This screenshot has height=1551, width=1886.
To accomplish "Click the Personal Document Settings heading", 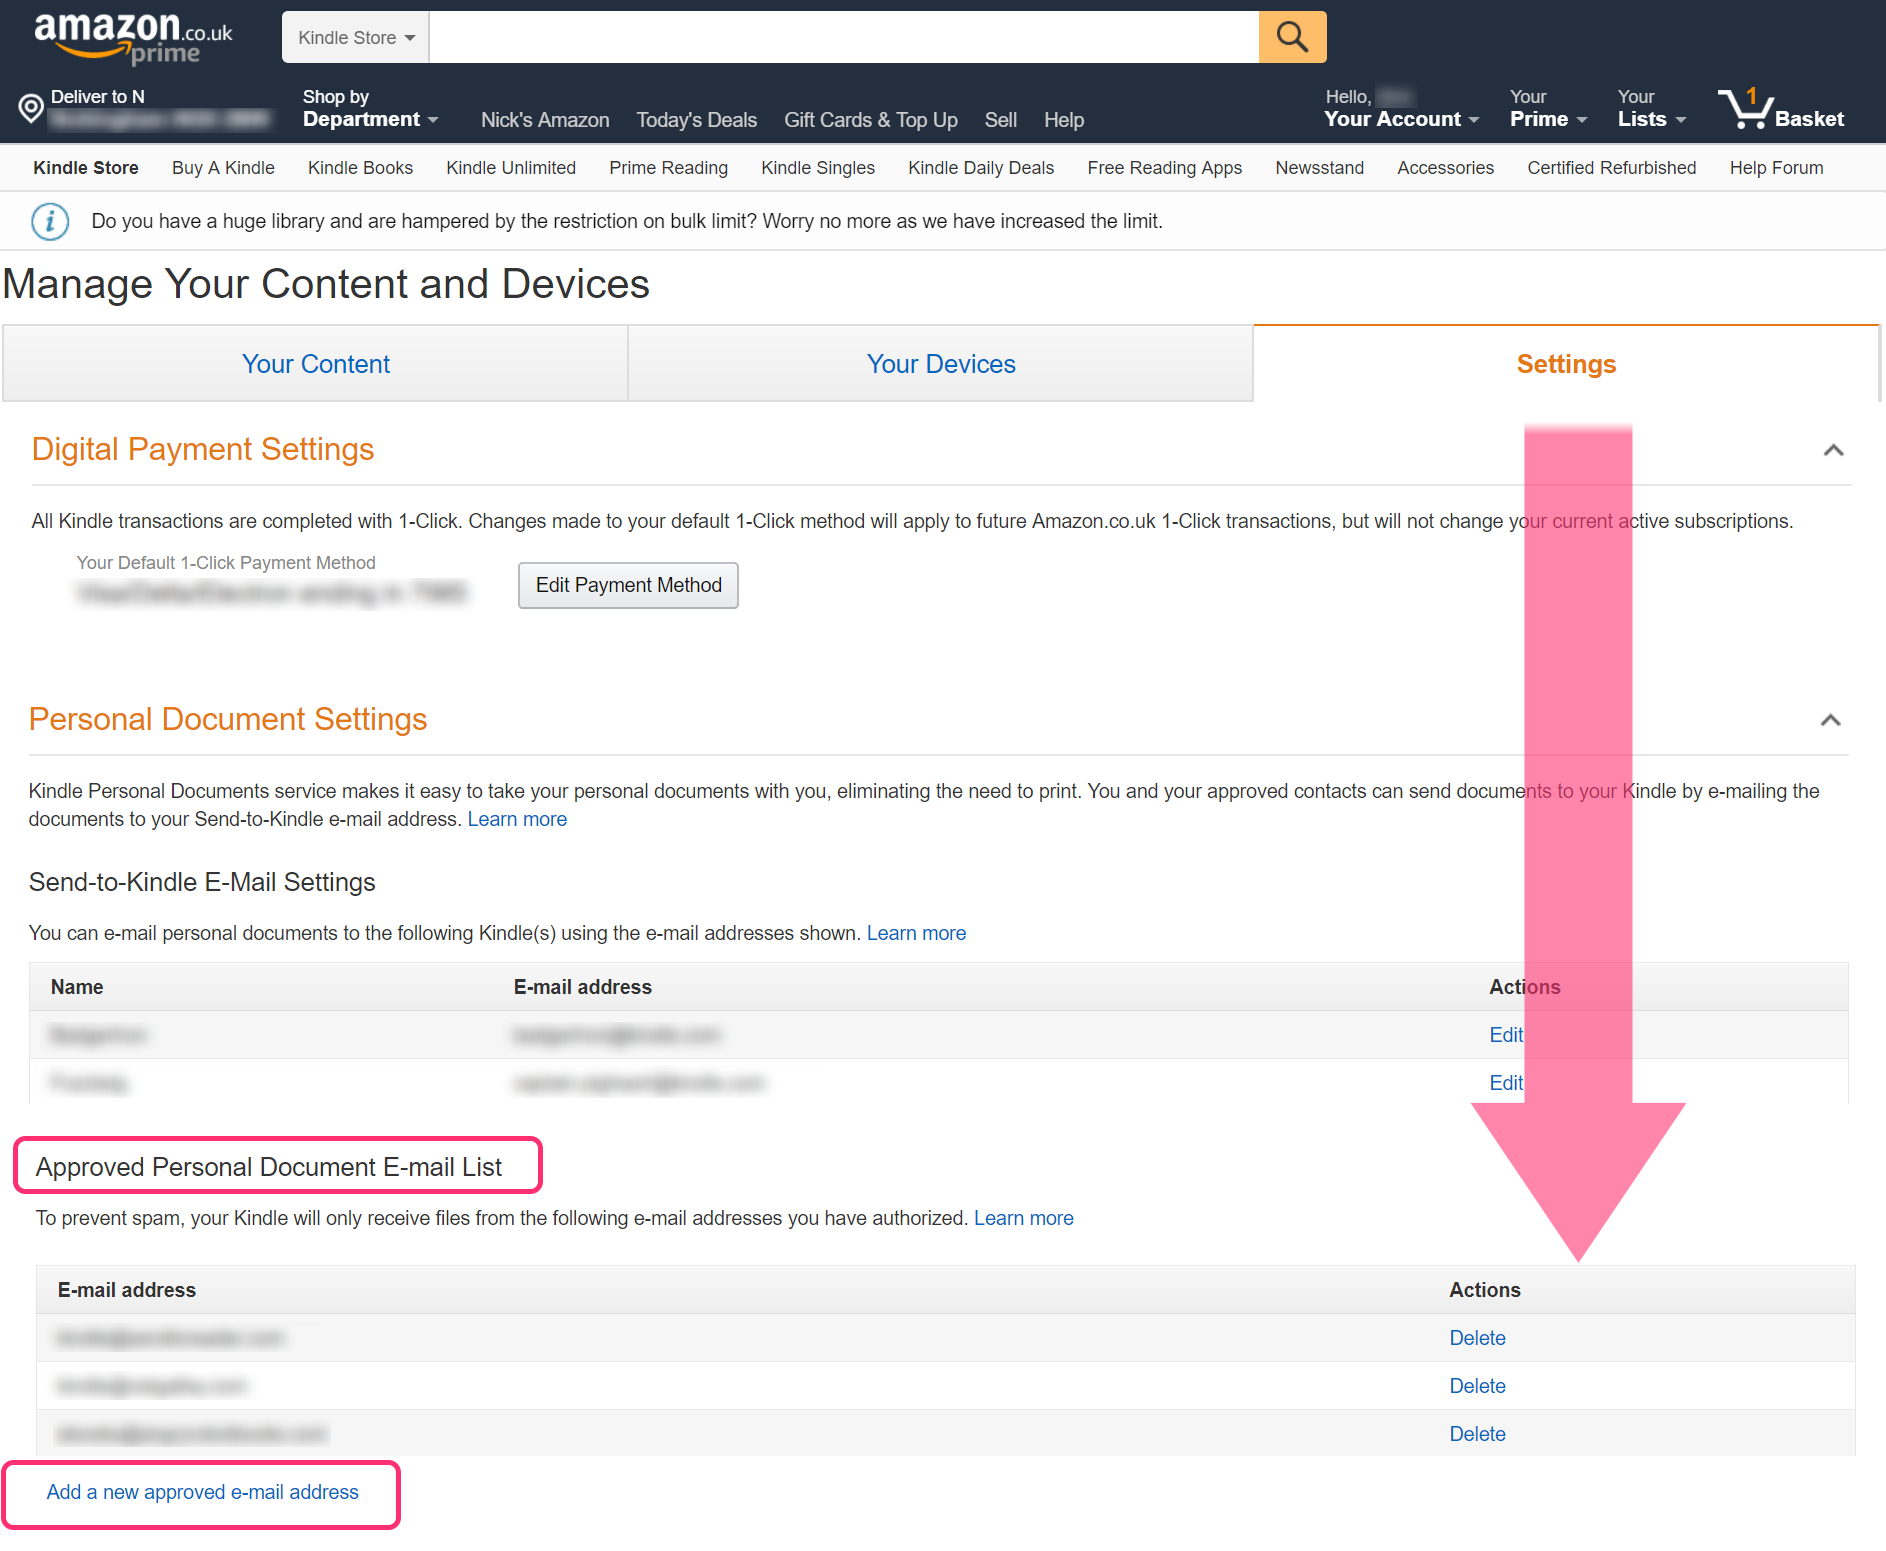I will point(228,719).
